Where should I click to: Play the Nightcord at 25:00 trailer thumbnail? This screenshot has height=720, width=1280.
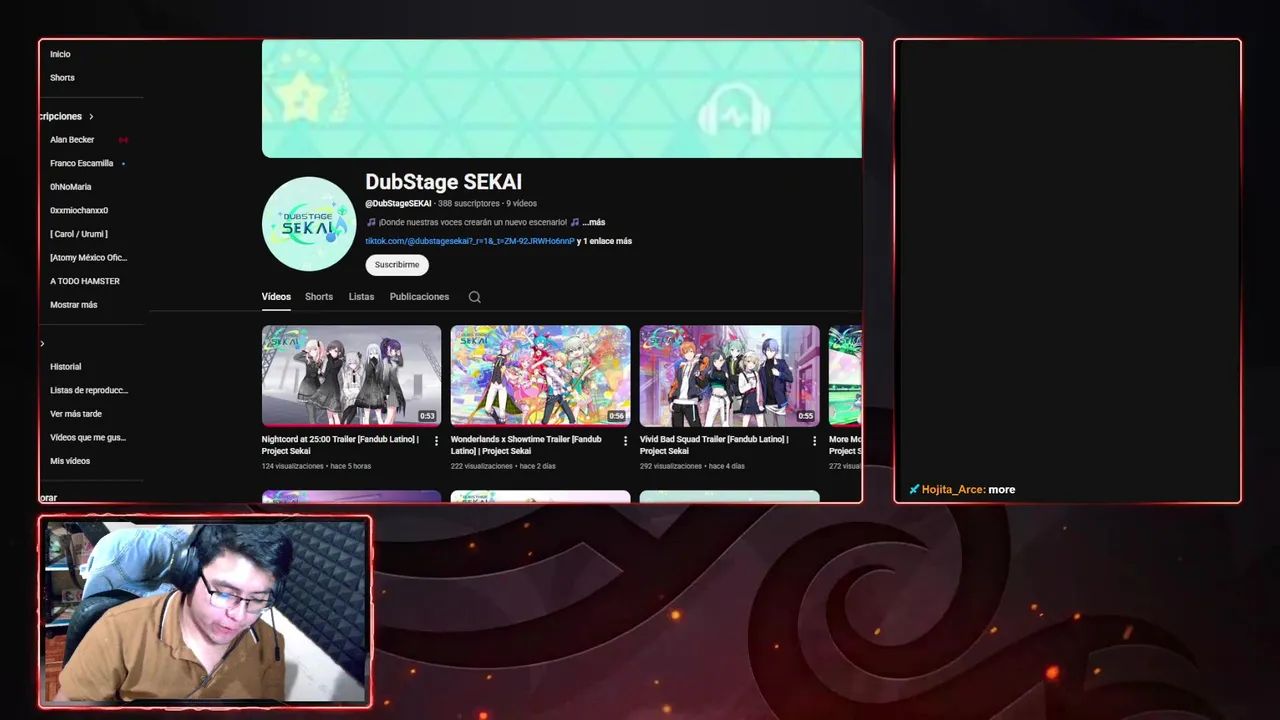point(351,376)
